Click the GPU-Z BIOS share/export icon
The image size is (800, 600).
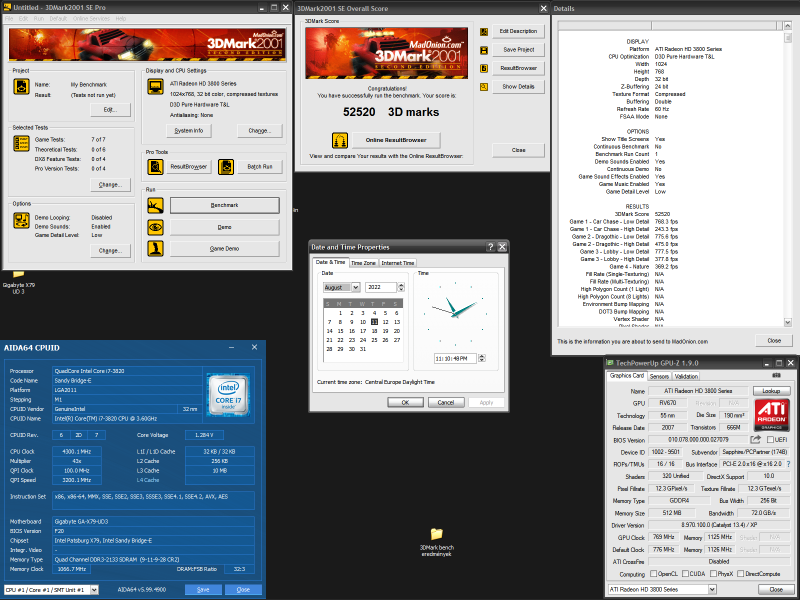pyautogui.click(x=755, y=440)
